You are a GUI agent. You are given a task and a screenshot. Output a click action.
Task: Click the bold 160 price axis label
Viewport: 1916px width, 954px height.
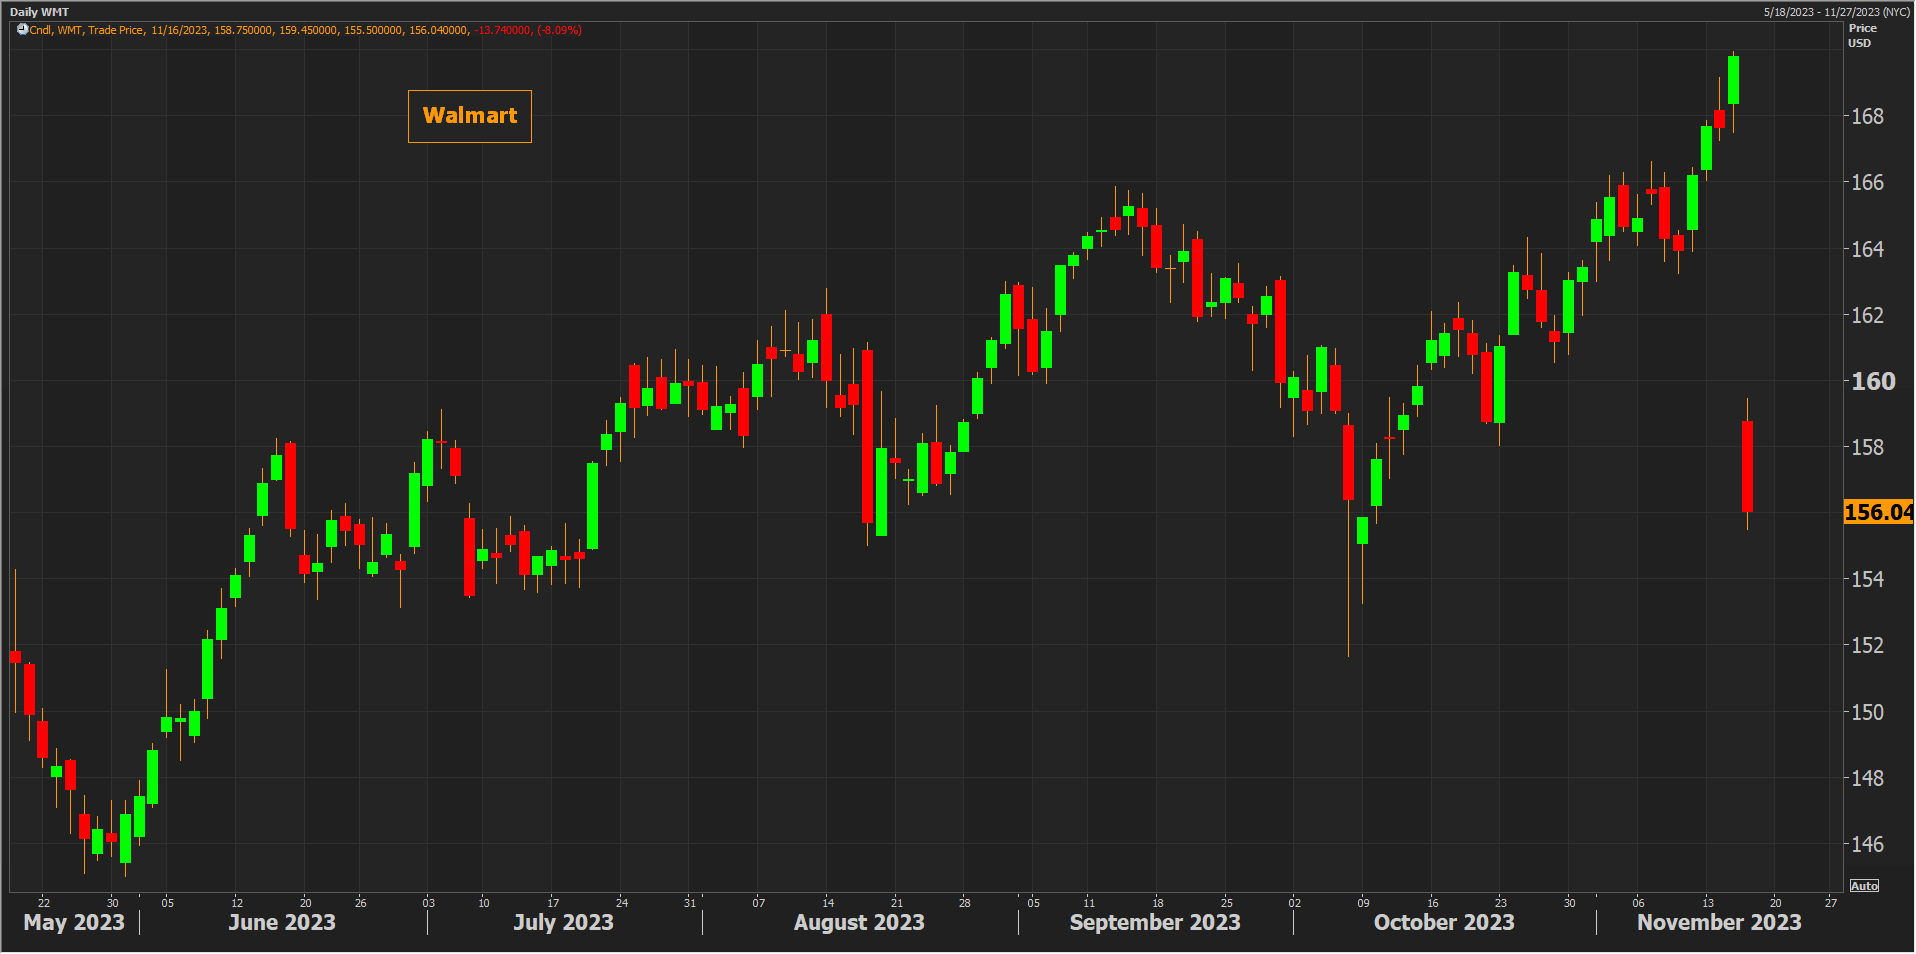(1873, 381)
